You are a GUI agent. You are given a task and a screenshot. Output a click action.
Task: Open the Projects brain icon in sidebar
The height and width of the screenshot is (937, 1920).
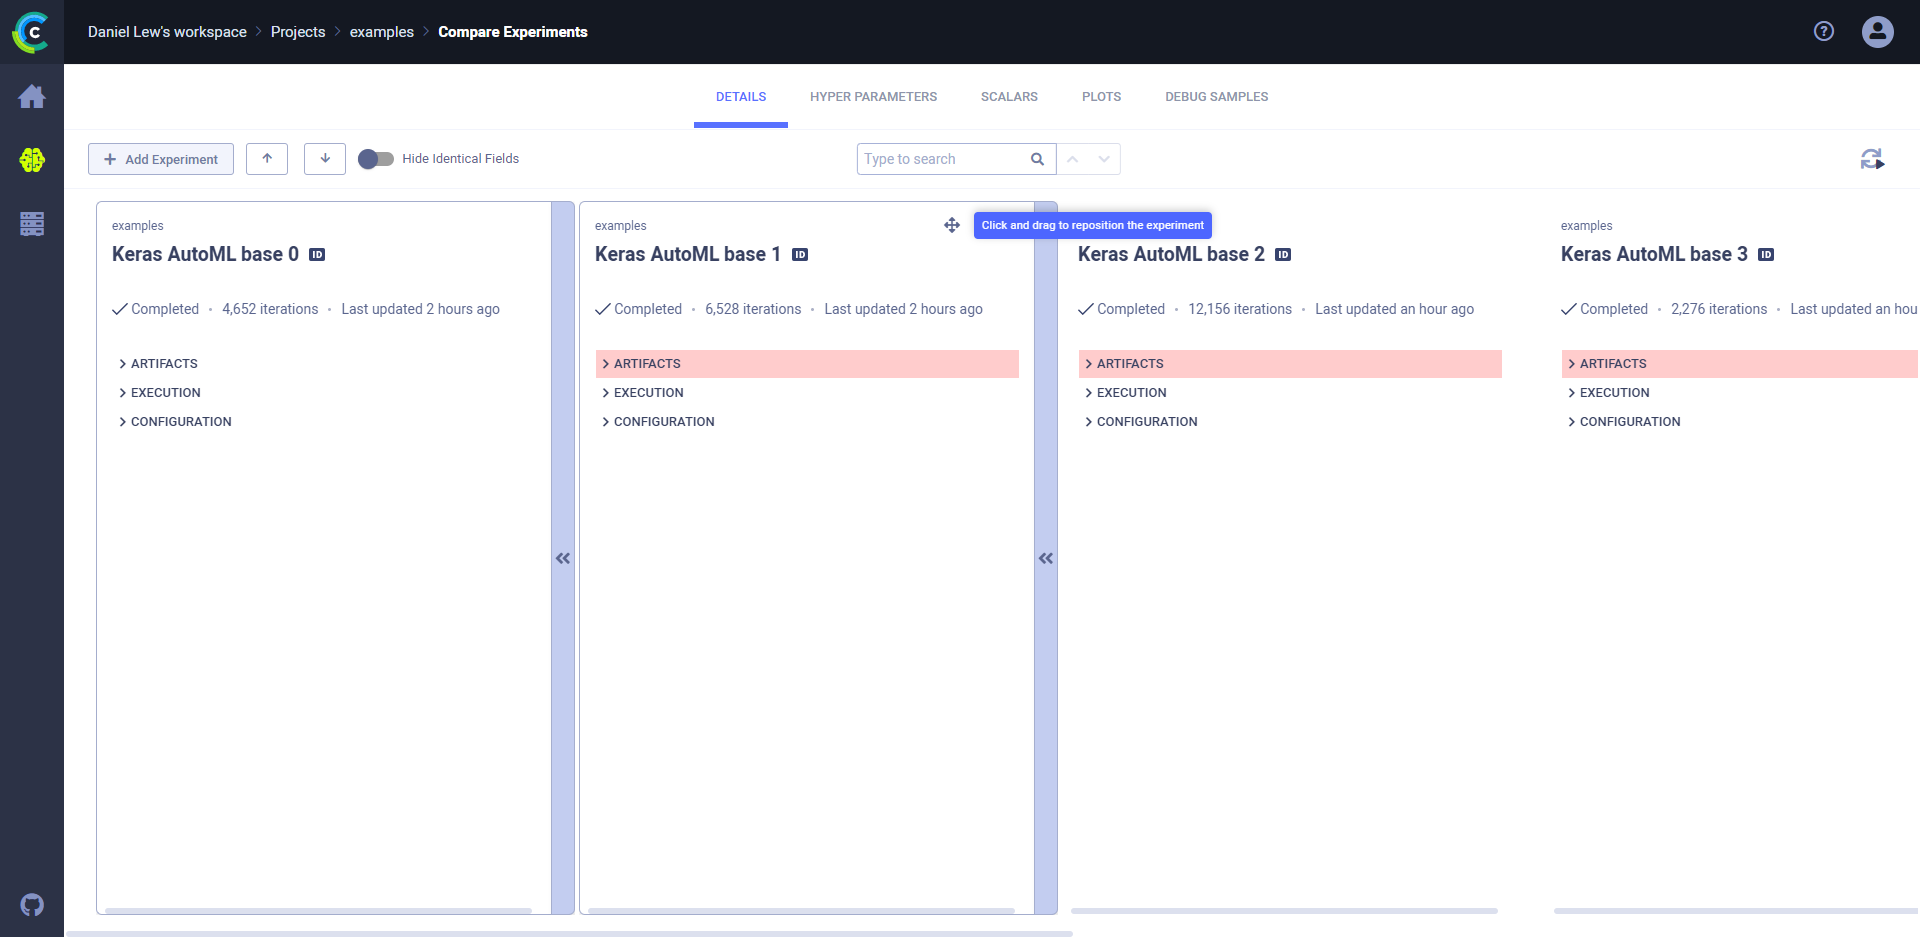click(32, 160)
